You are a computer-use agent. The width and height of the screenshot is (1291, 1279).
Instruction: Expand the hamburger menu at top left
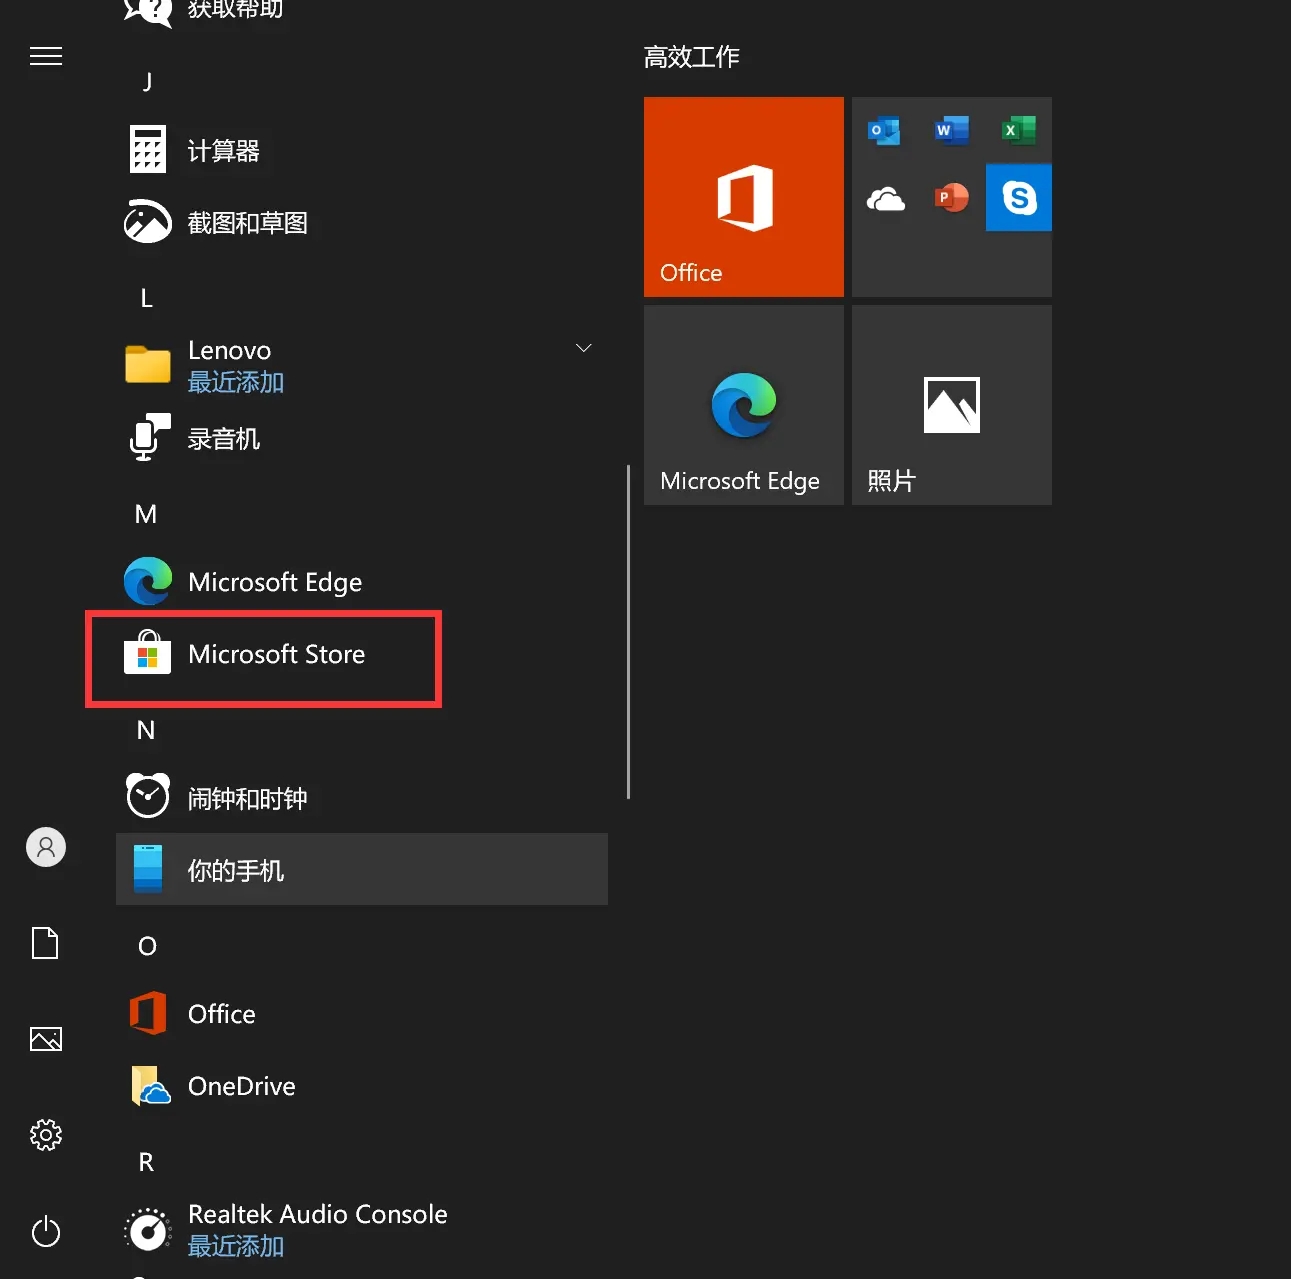coord(46,56)
